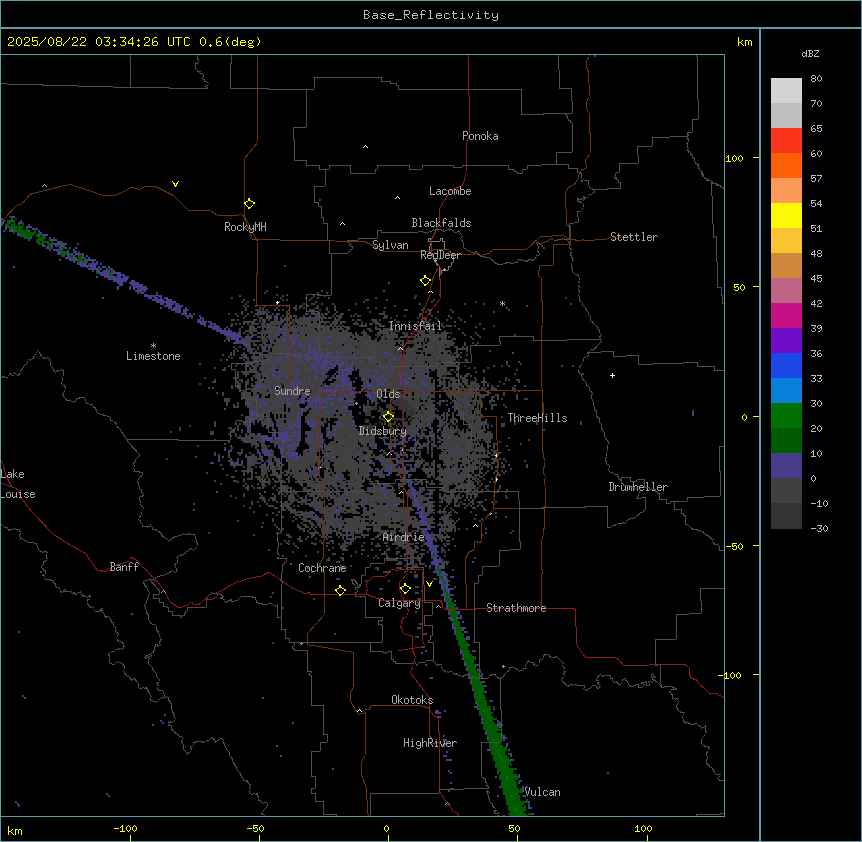Pick the purple 36-39 dBZ legend swatch
This screenshot has width=862, height=842.
click(786, 340)
